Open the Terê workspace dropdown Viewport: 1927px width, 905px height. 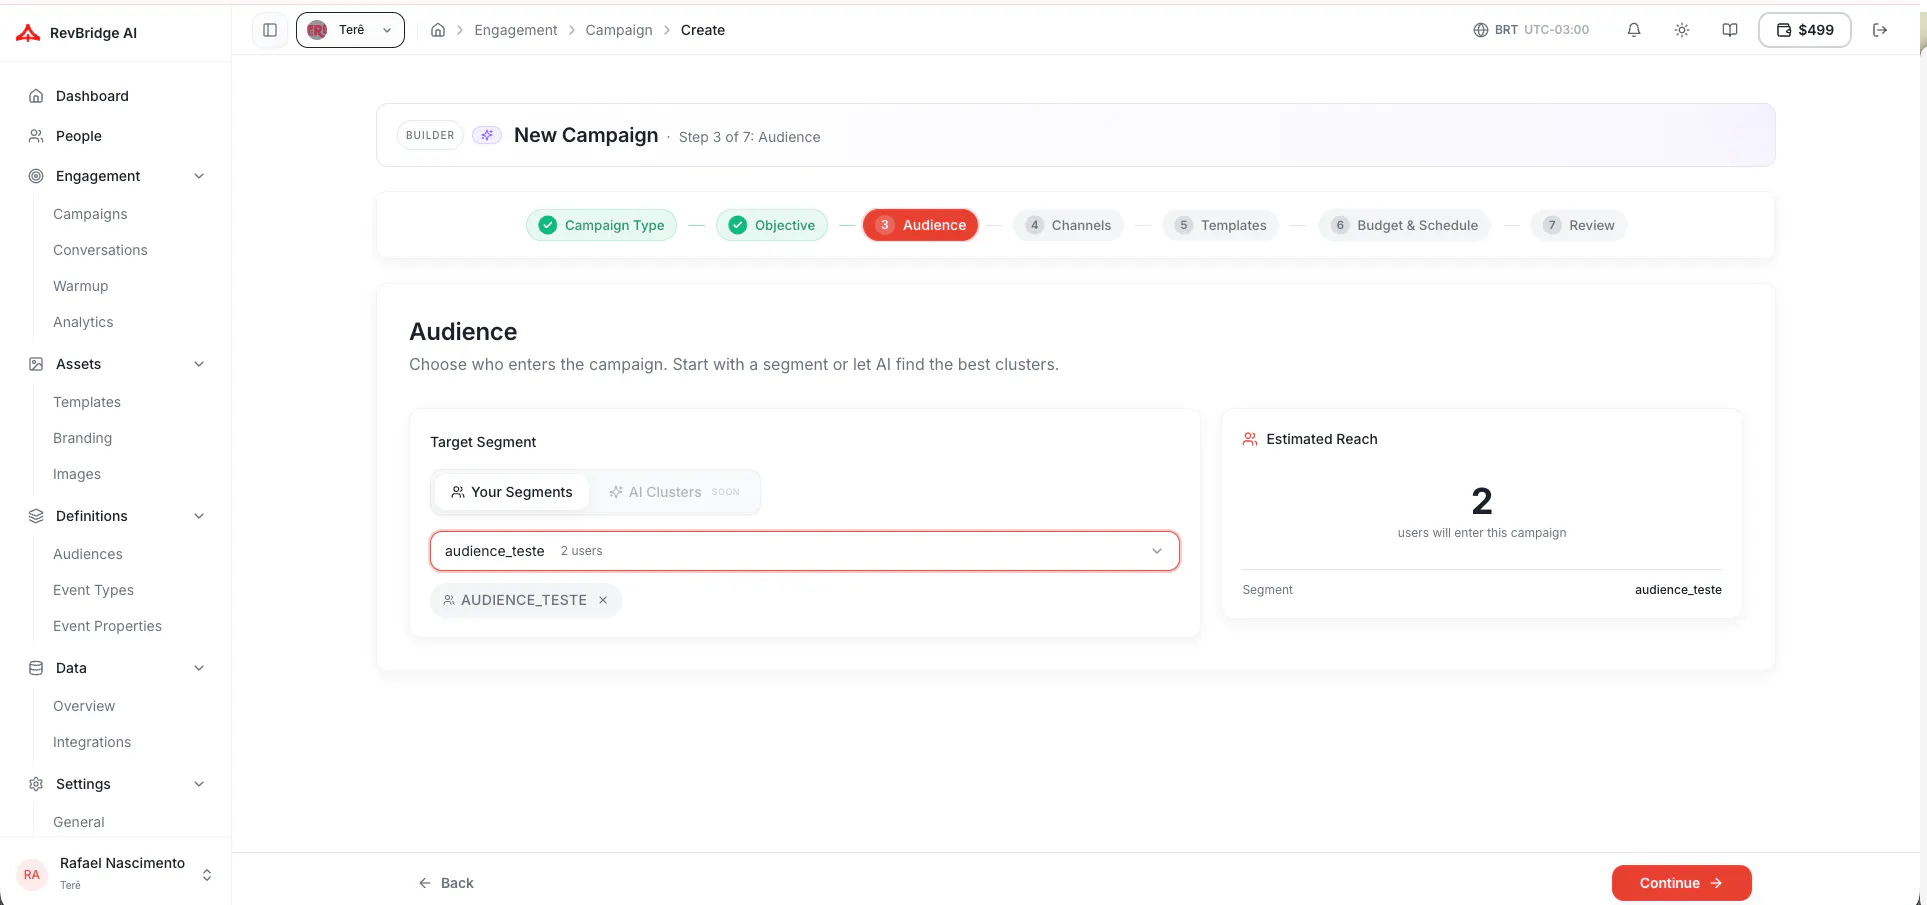[x=350, y=30]
